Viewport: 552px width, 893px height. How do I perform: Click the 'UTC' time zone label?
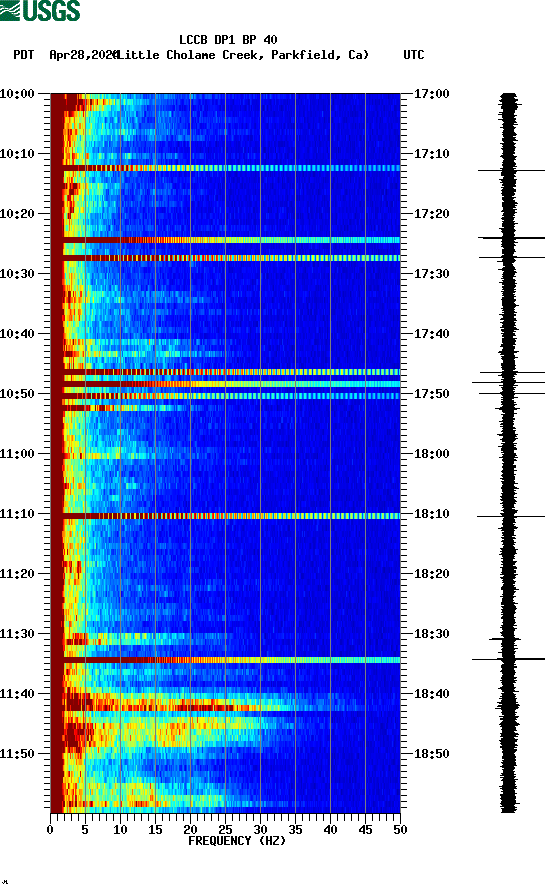pos(414,55)
